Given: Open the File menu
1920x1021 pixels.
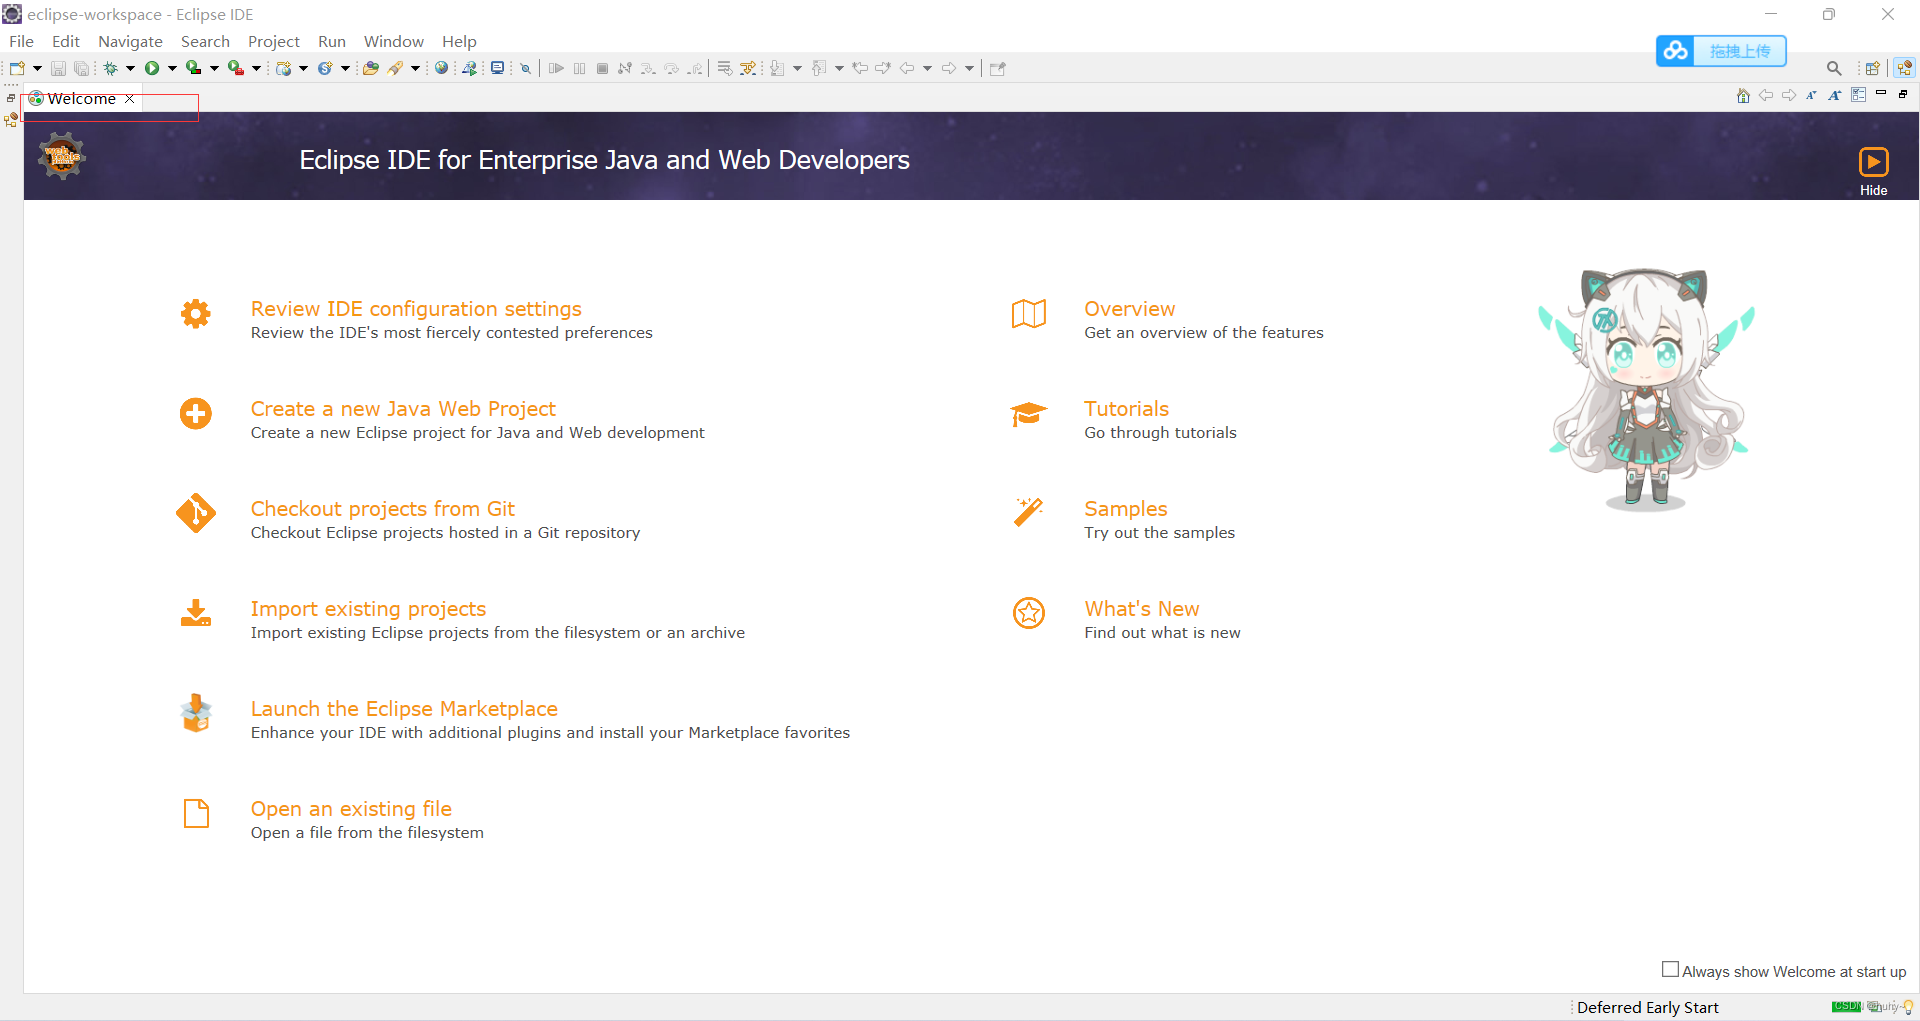Looking at the screenshot, I should click(21, 41).
